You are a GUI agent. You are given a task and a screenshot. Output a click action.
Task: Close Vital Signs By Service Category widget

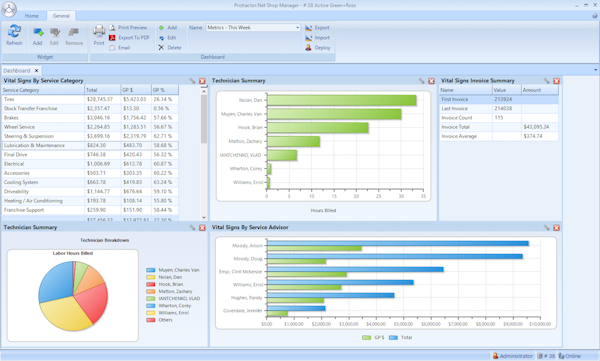(x=202, y=81)
